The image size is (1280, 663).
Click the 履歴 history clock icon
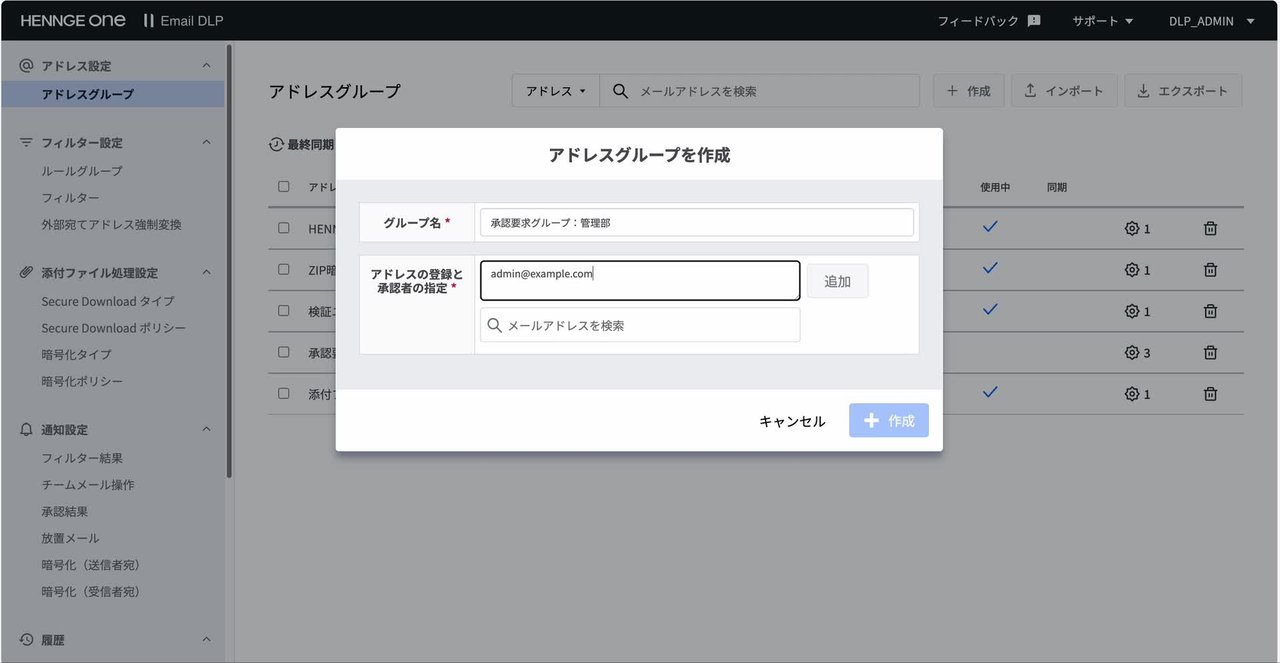[27, 640]
